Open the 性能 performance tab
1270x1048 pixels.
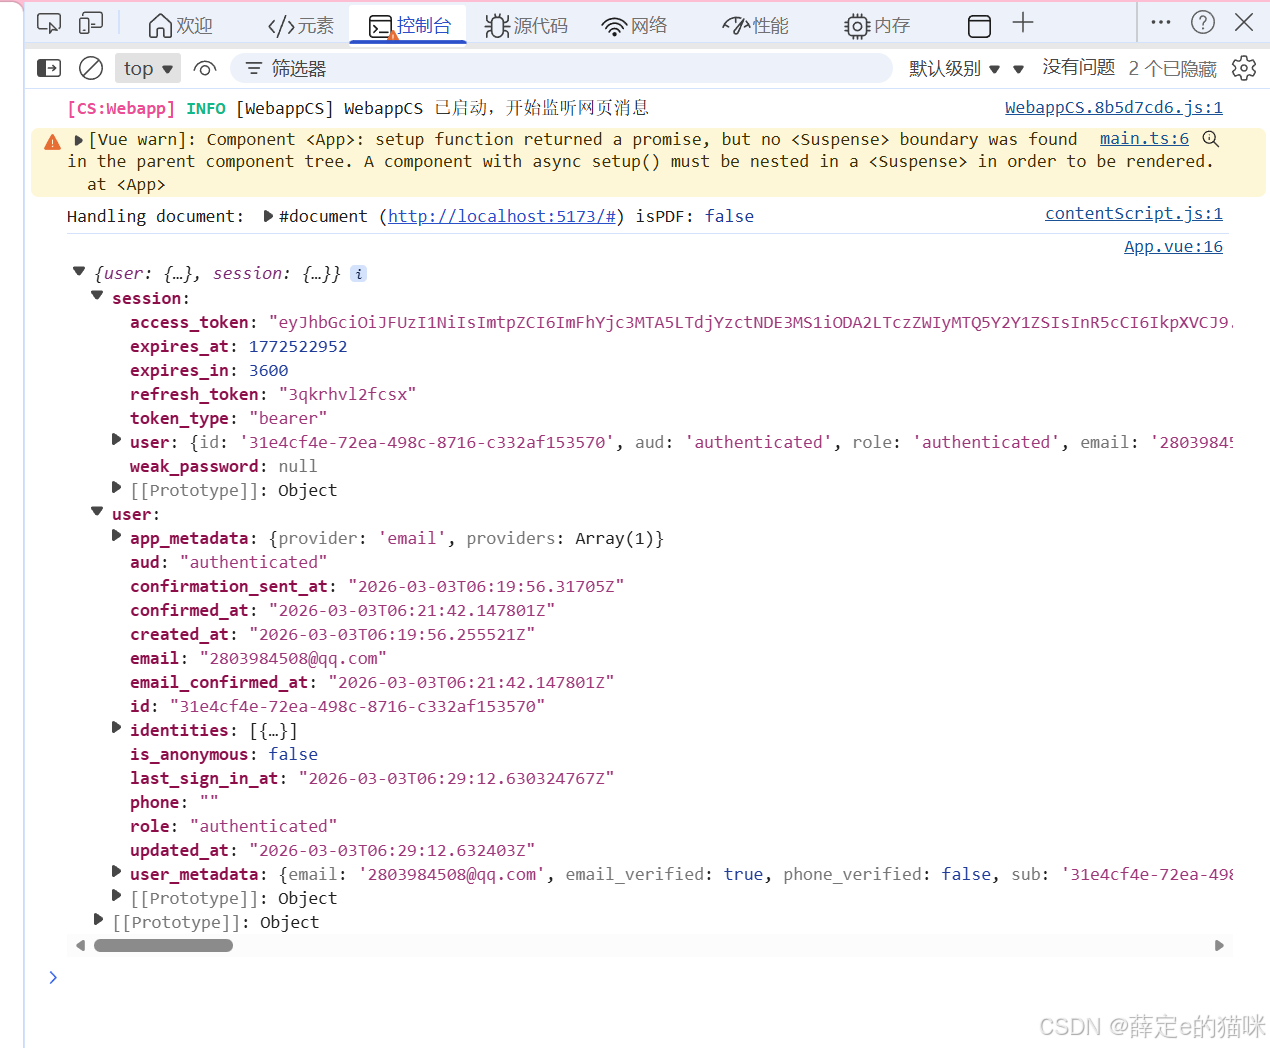coord(755,25)
